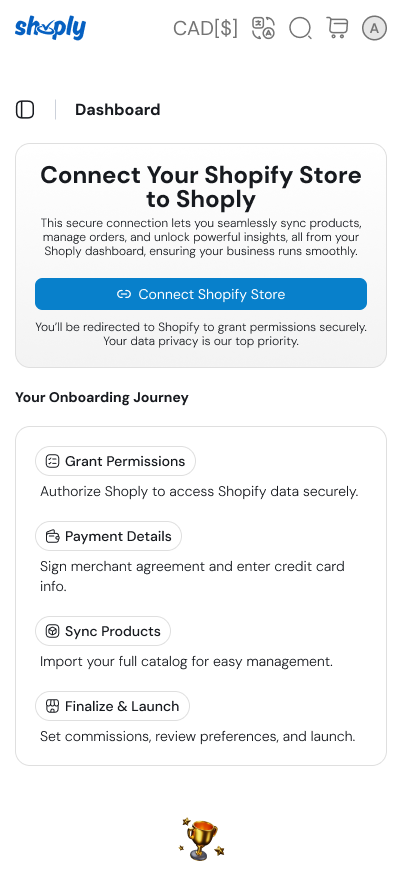This screenshot has width=402, height=874.
Task: Click the store icon in Finalize & Launch
Action: click(x=52, y=706)
